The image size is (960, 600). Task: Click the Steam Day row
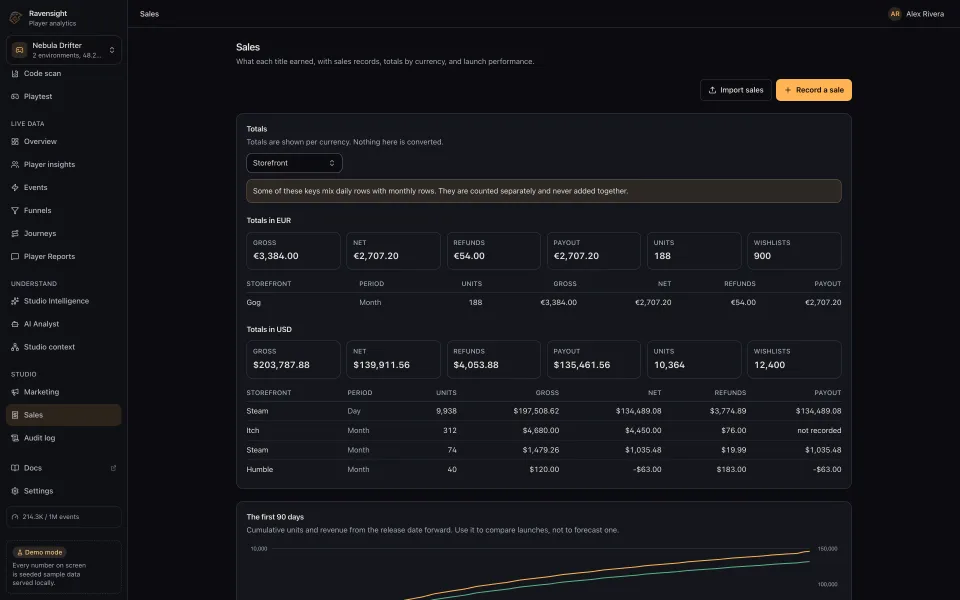pyautogui.click(x=544, y=411)
